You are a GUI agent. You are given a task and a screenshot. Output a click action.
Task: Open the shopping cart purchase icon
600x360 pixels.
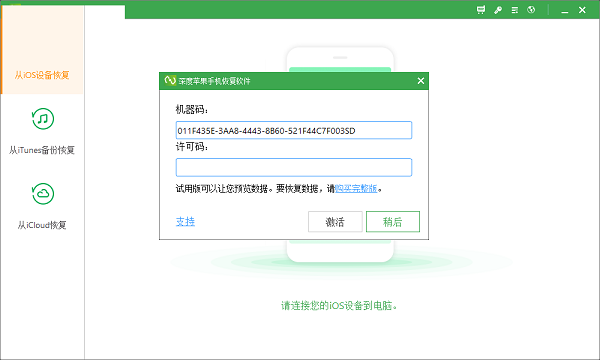[481, 10]
